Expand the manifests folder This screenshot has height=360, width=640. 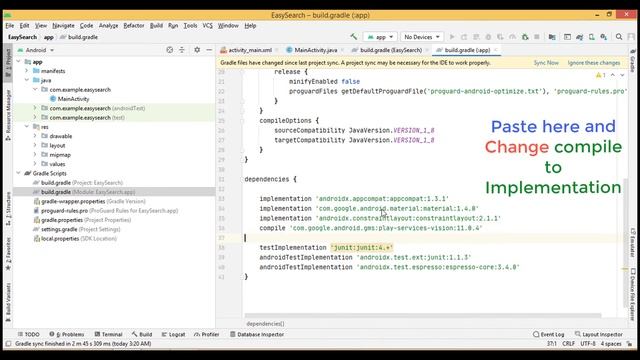point(27,71)
